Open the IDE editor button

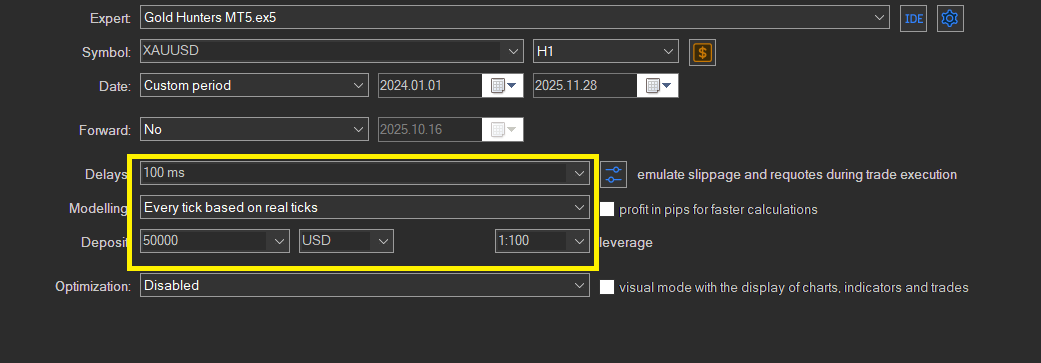coord(914,18)
